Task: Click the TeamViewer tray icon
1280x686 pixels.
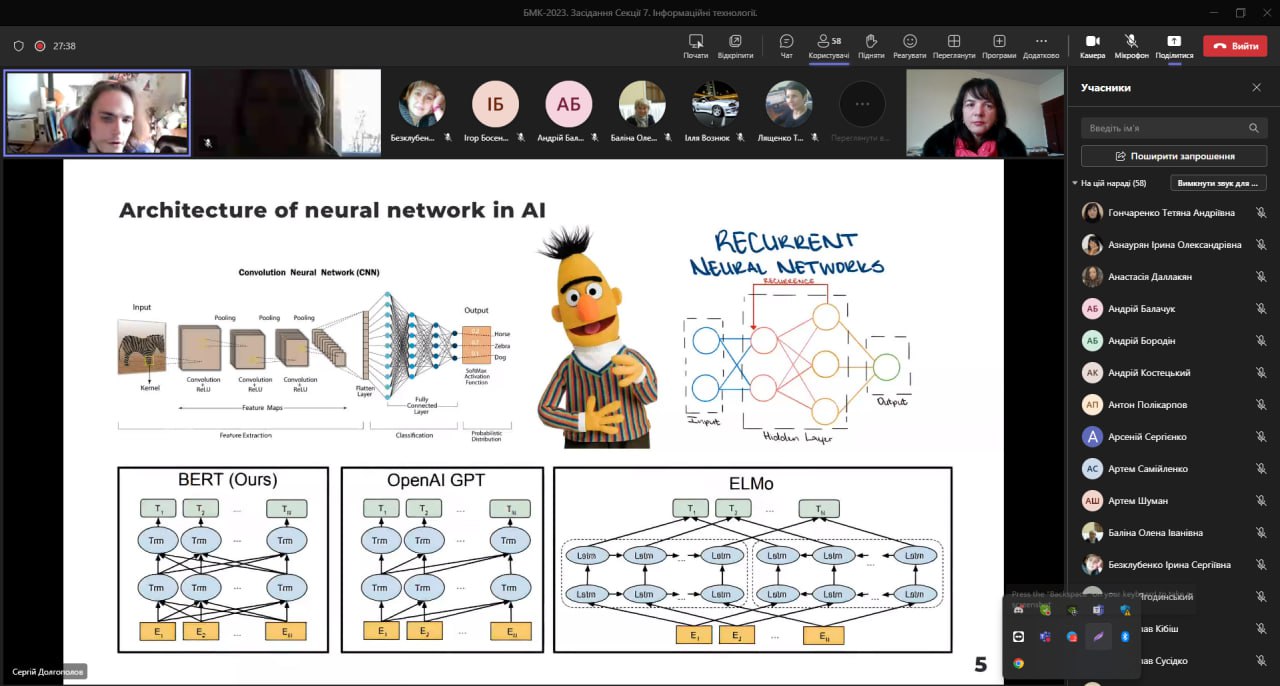Action: [x=1018, y=636]
